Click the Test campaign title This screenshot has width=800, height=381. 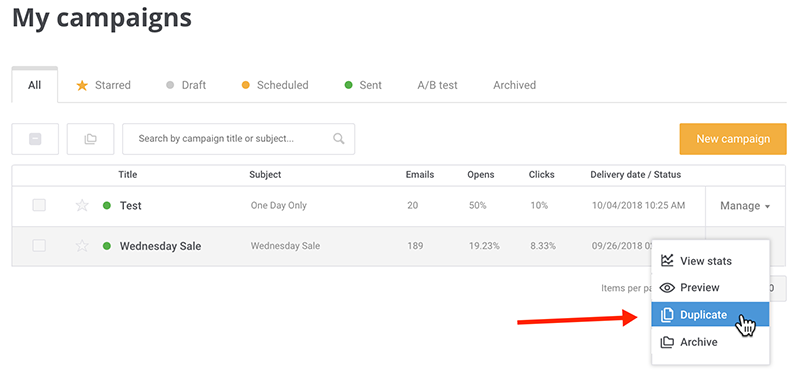131,206
